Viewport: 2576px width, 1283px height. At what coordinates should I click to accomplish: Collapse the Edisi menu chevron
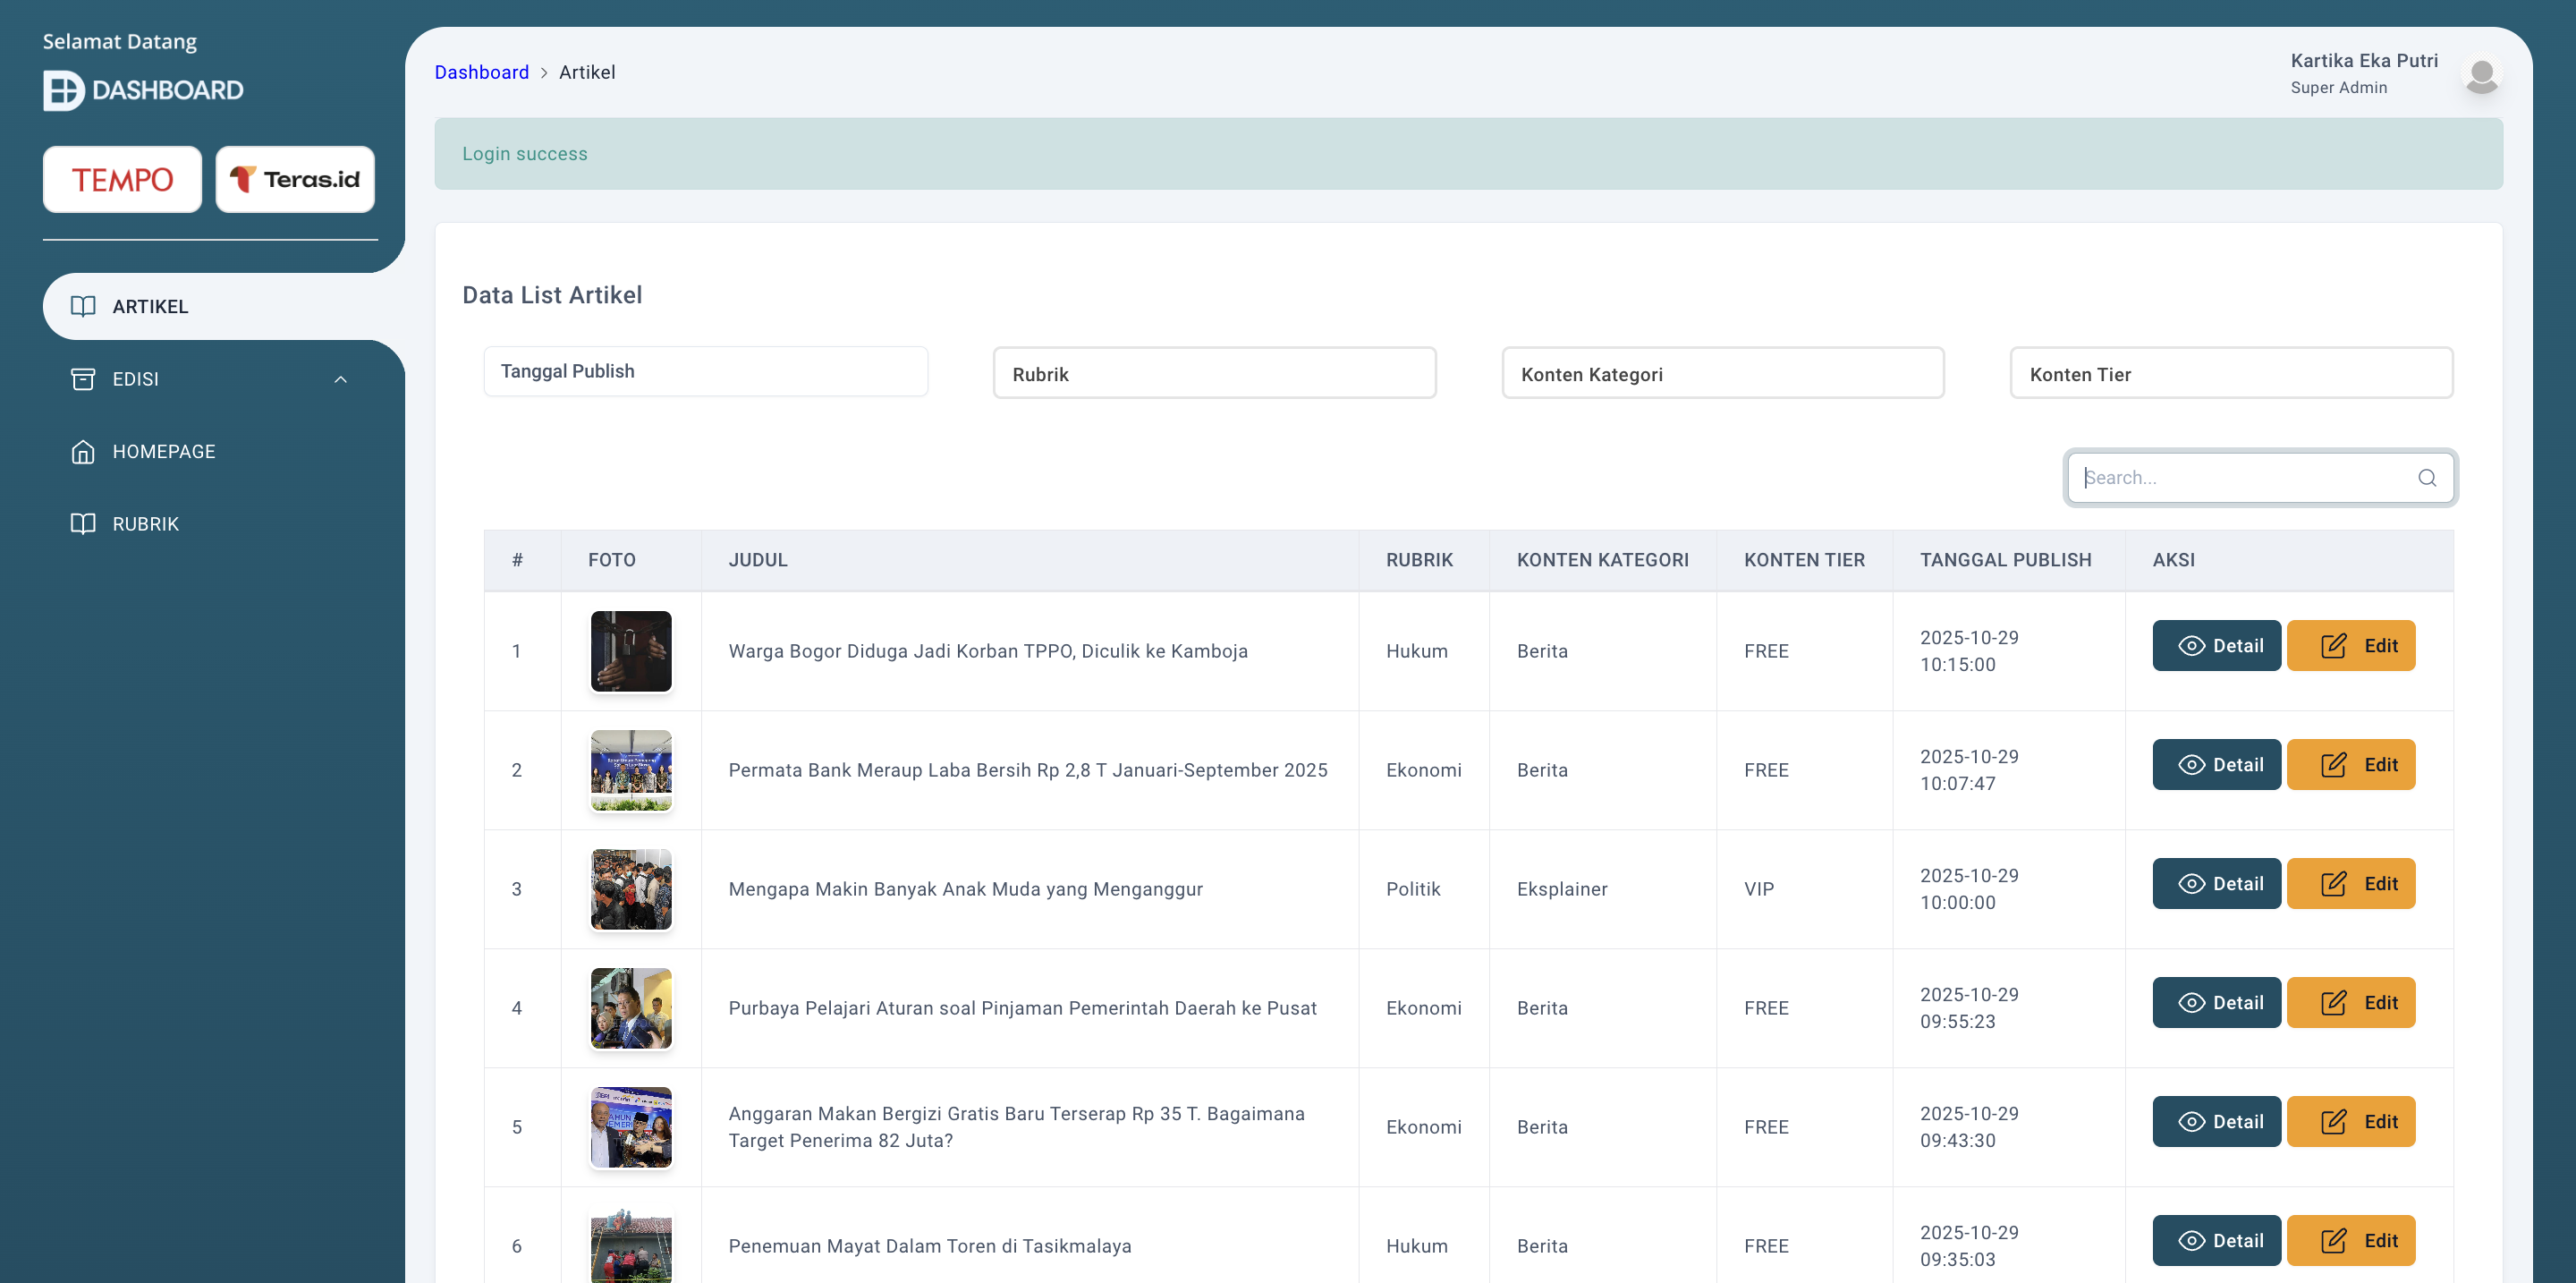340,379
